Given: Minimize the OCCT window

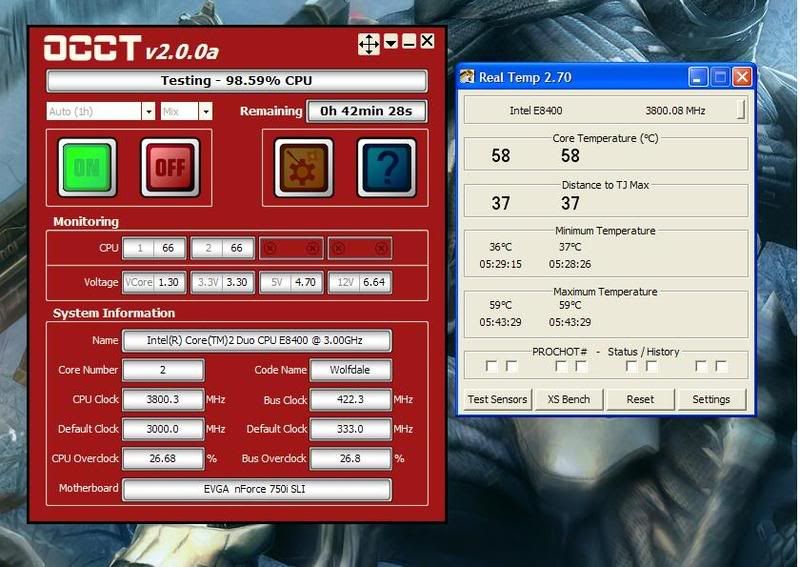Looking at the screenshot, I should pos(409,41).
